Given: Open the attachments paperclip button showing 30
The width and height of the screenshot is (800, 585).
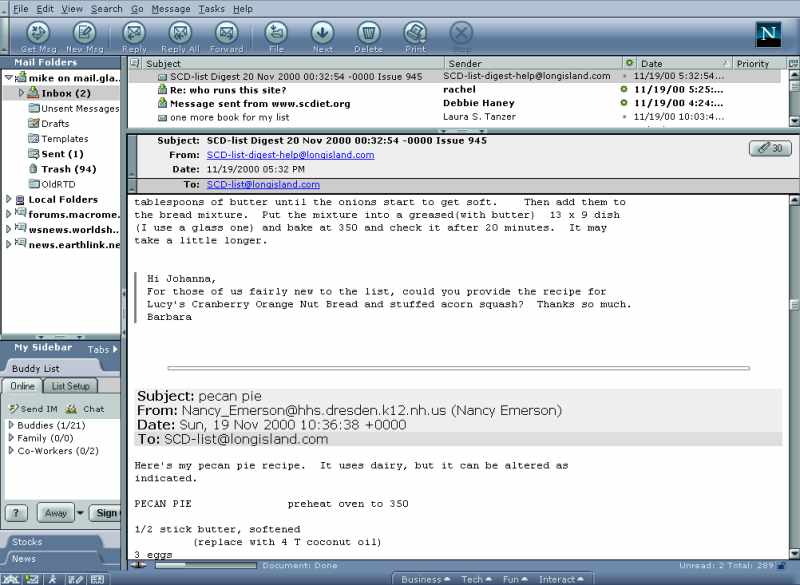Looking at the screenshot, I should (x=769, y=148).
